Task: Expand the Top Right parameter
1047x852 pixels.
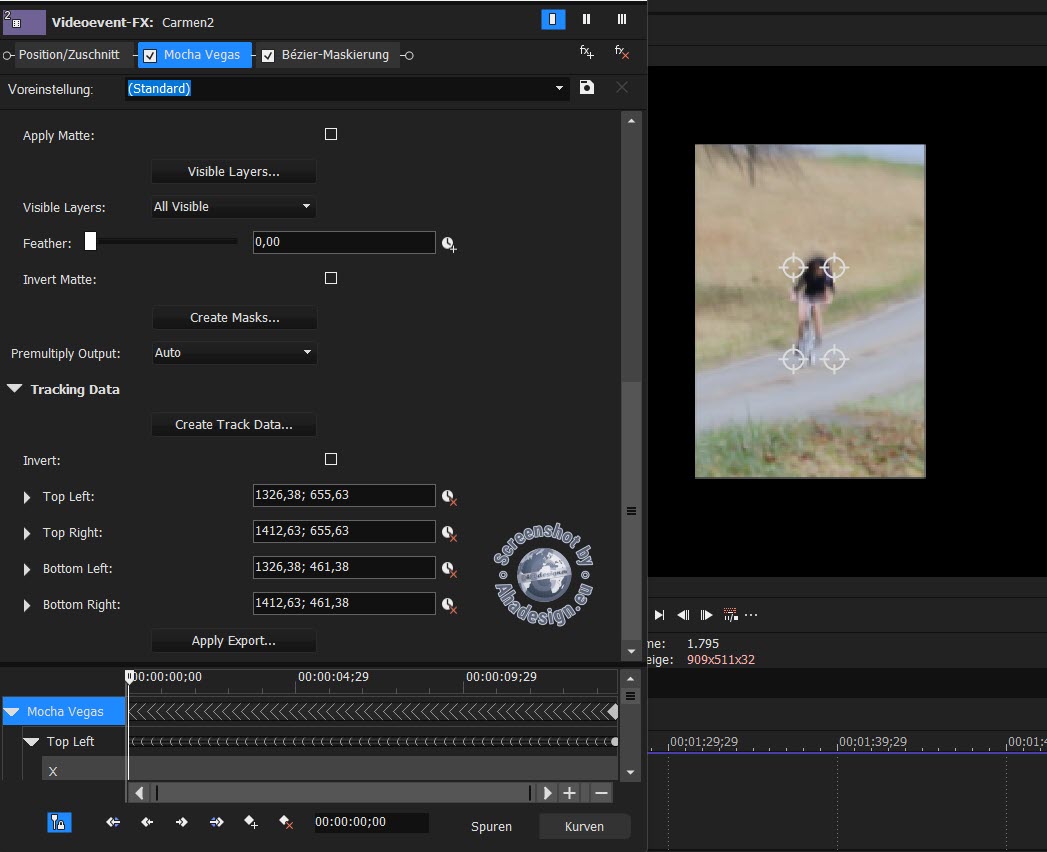Action: pyautogui.click(x=27, y=533)
